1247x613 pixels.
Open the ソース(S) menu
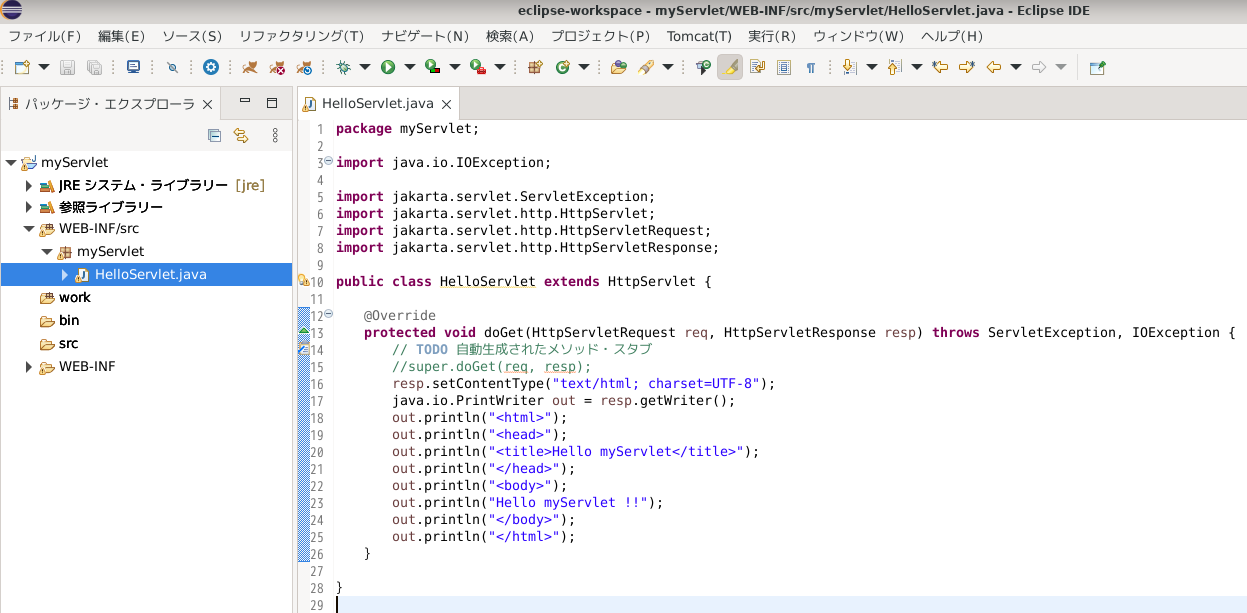192,36
